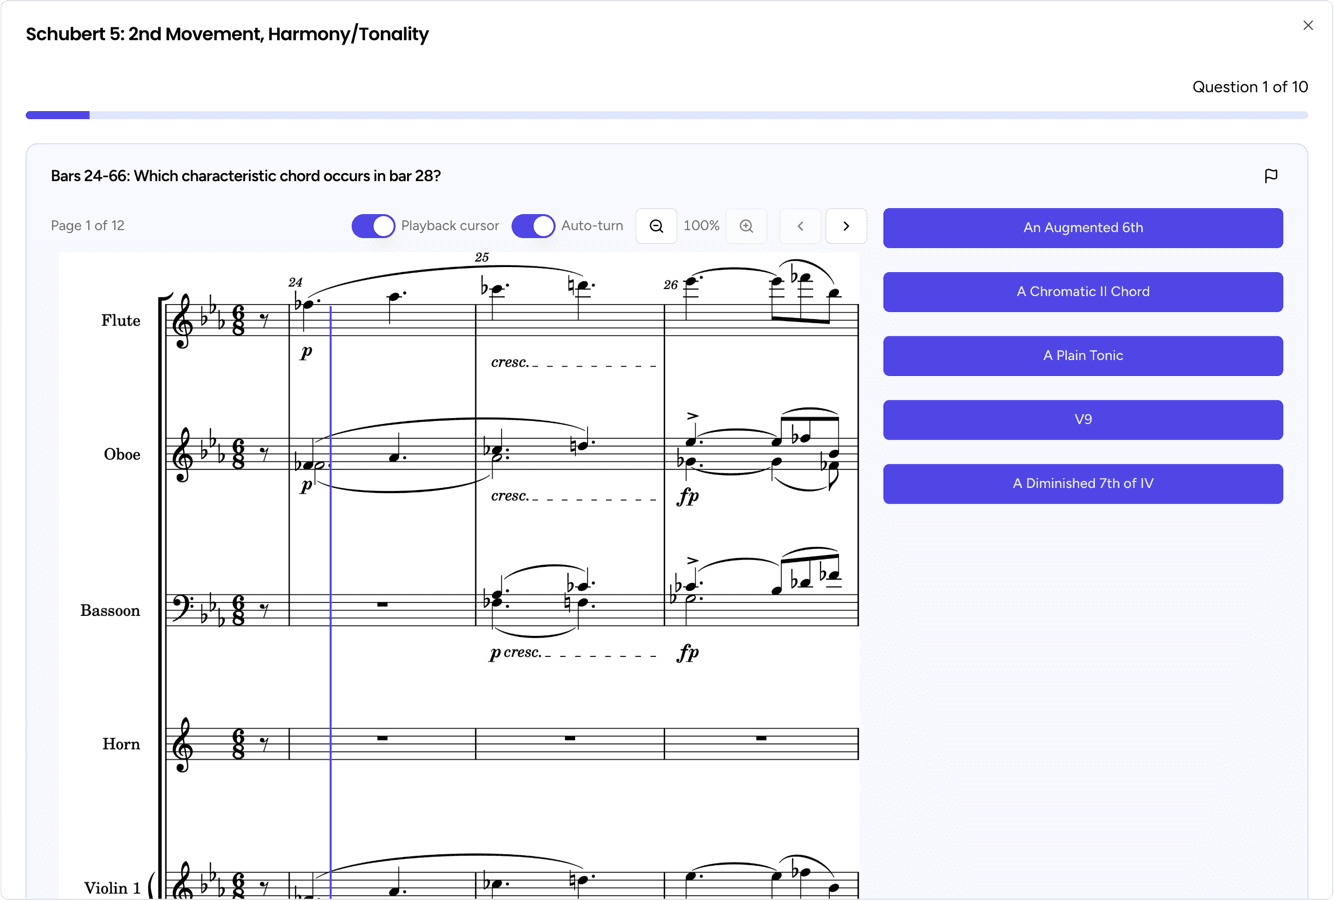The width and height of the screenshot is (1334, 900).
Task: Flag this question with the flag icon
Action: 1271,176
